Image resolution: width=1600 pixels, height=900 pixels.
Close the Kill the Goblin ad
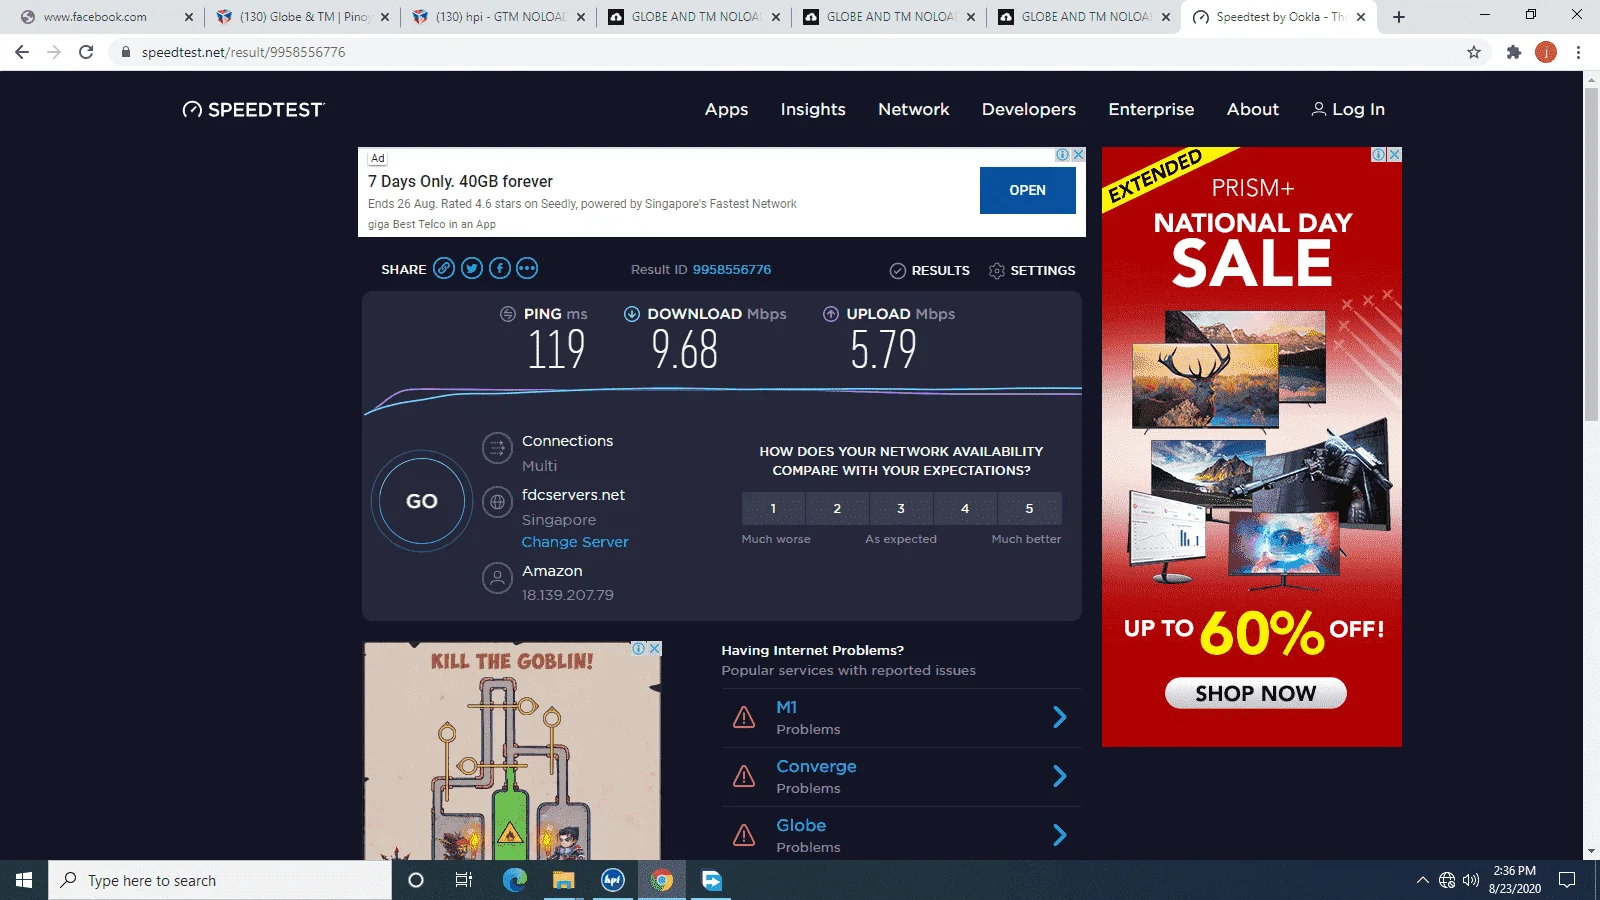[655, 648]
